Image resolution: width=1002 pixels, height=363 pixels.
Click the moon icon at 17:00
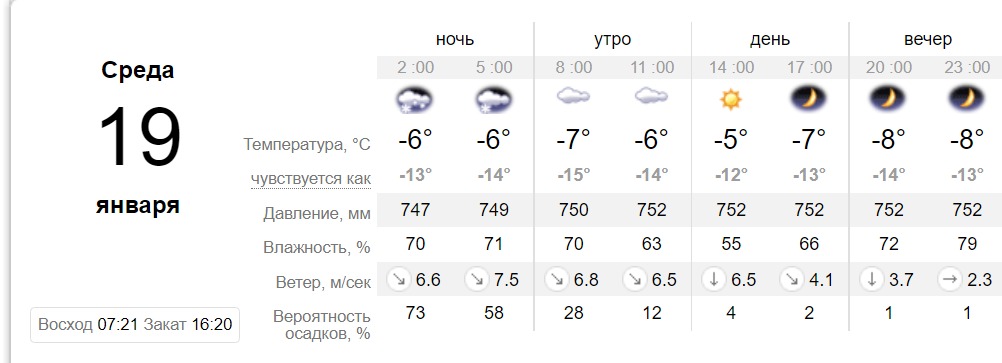[x=809, y=98]
